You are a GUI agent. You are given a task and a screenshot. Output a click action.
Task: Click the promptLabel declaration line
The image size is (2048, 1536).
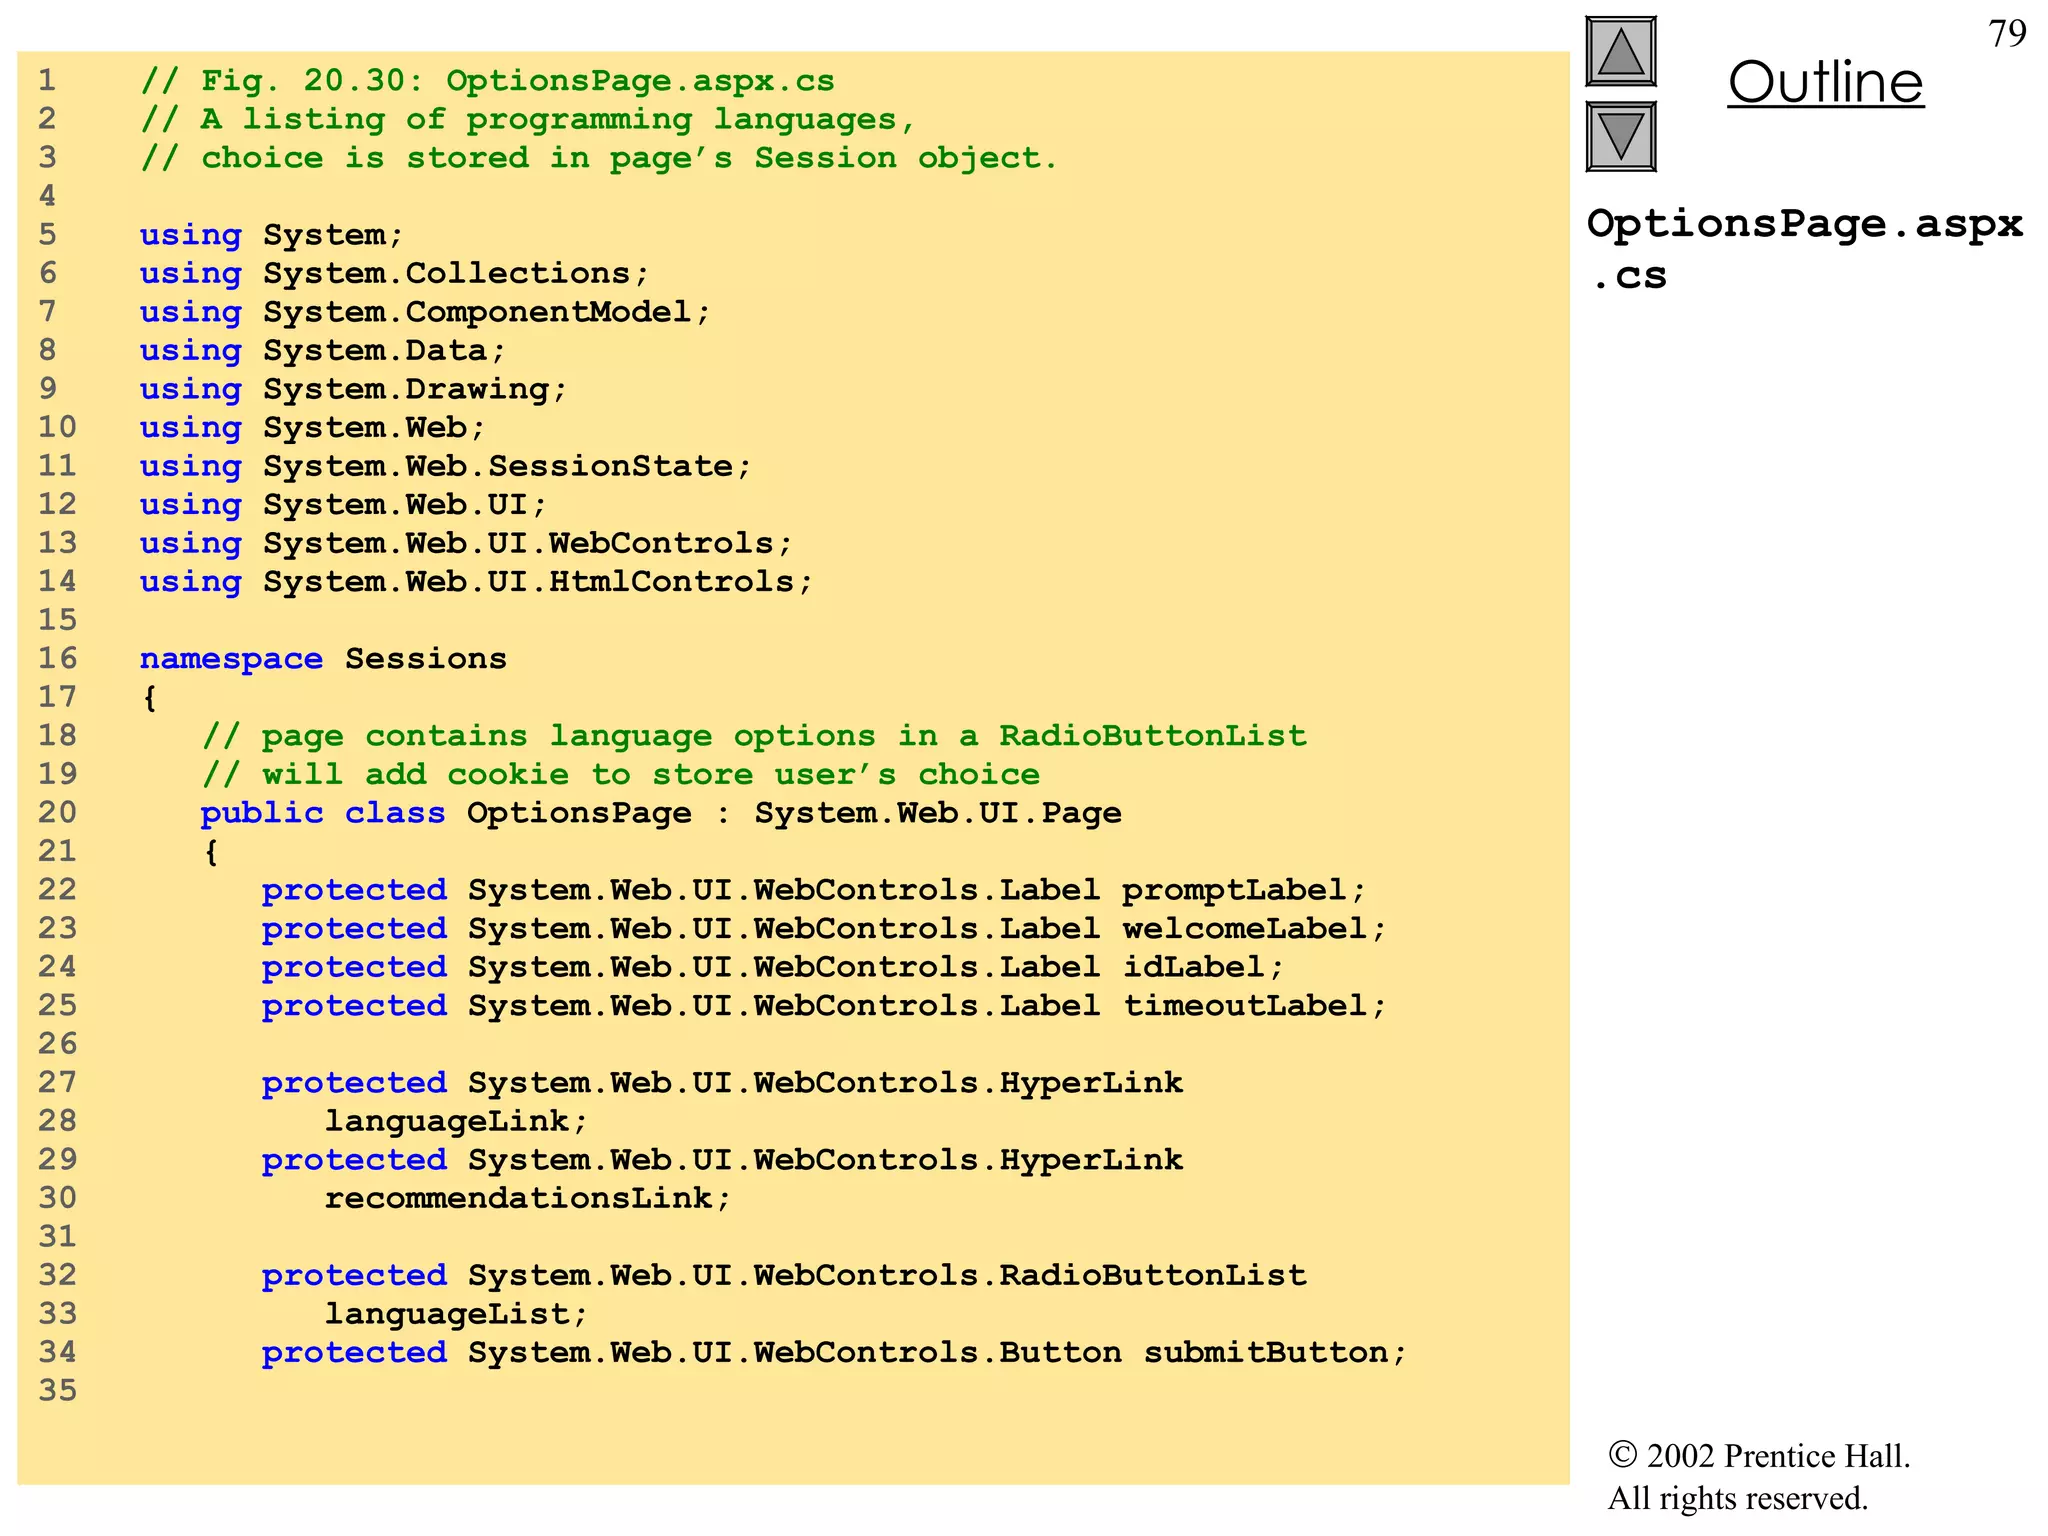(x=814, y=890)
